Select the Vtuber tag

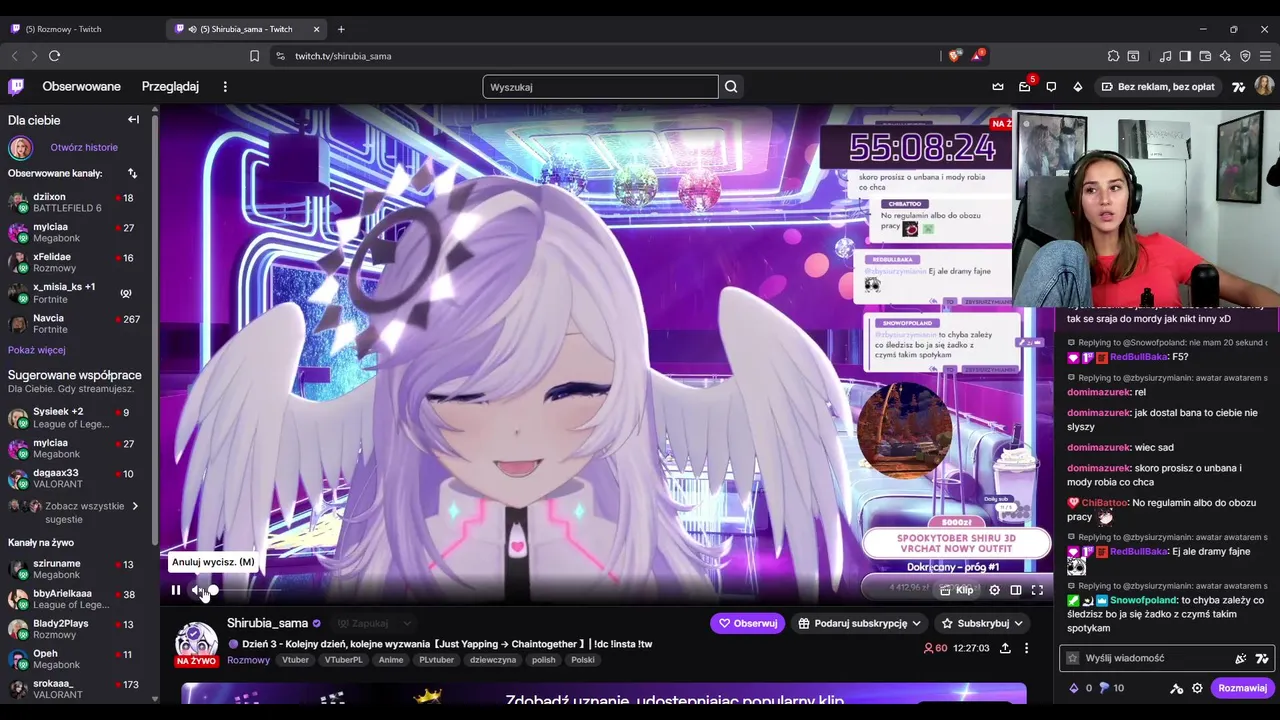pyautogui.click(x=295, y=660)
